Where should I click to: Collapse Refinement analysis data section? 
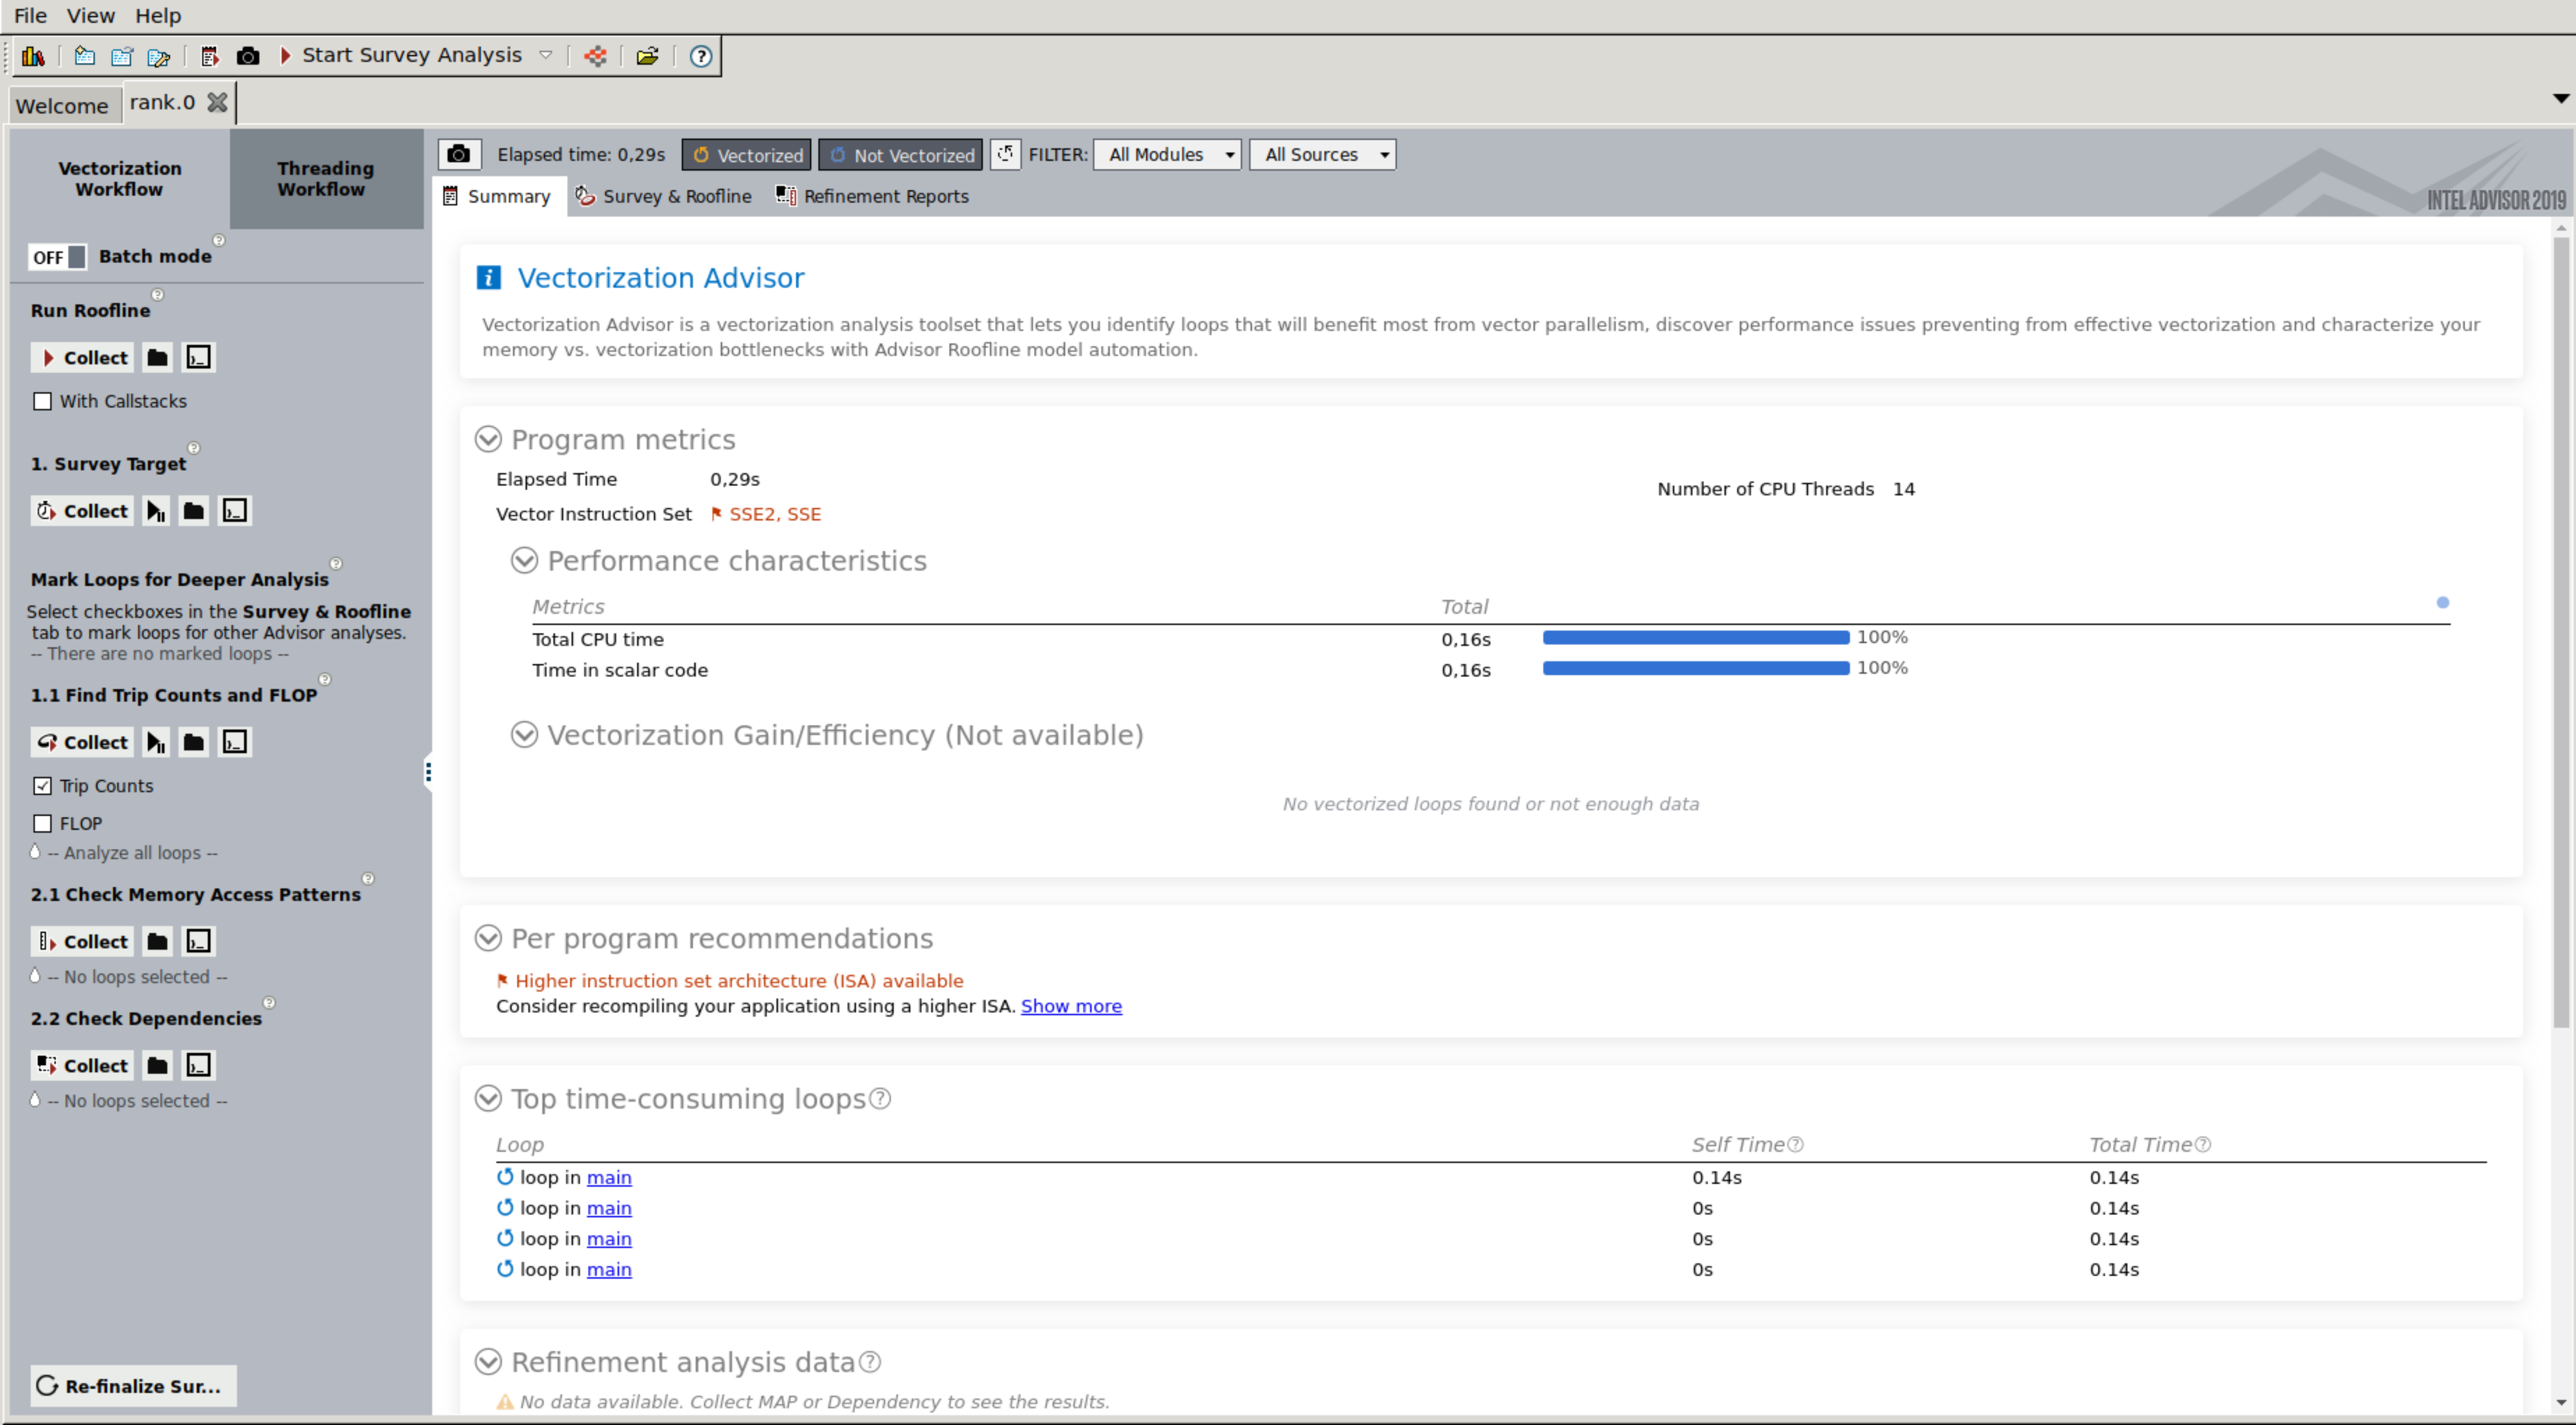(488, 1361)
